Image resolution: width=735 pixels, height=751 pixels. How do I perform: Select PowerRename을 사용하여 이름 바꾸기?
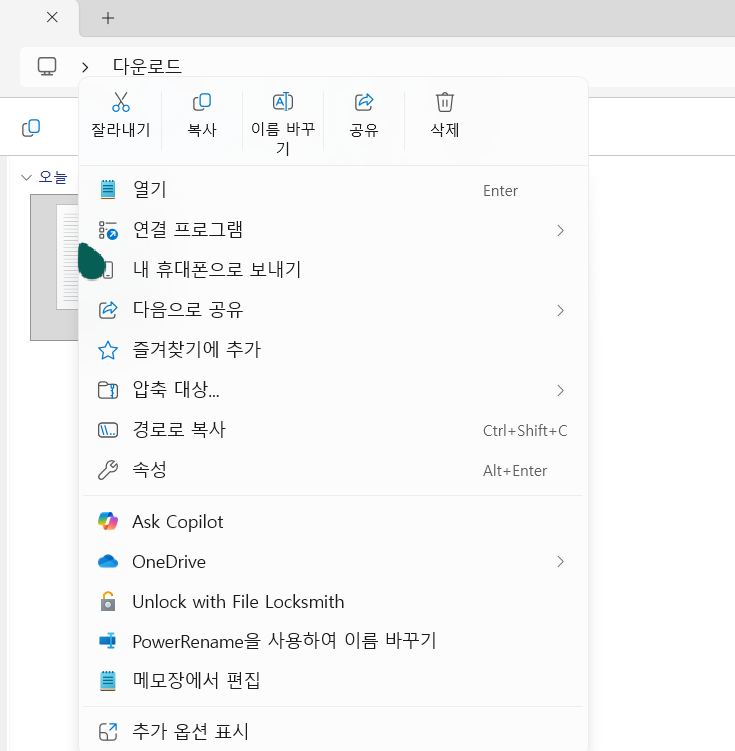point(284,641)
